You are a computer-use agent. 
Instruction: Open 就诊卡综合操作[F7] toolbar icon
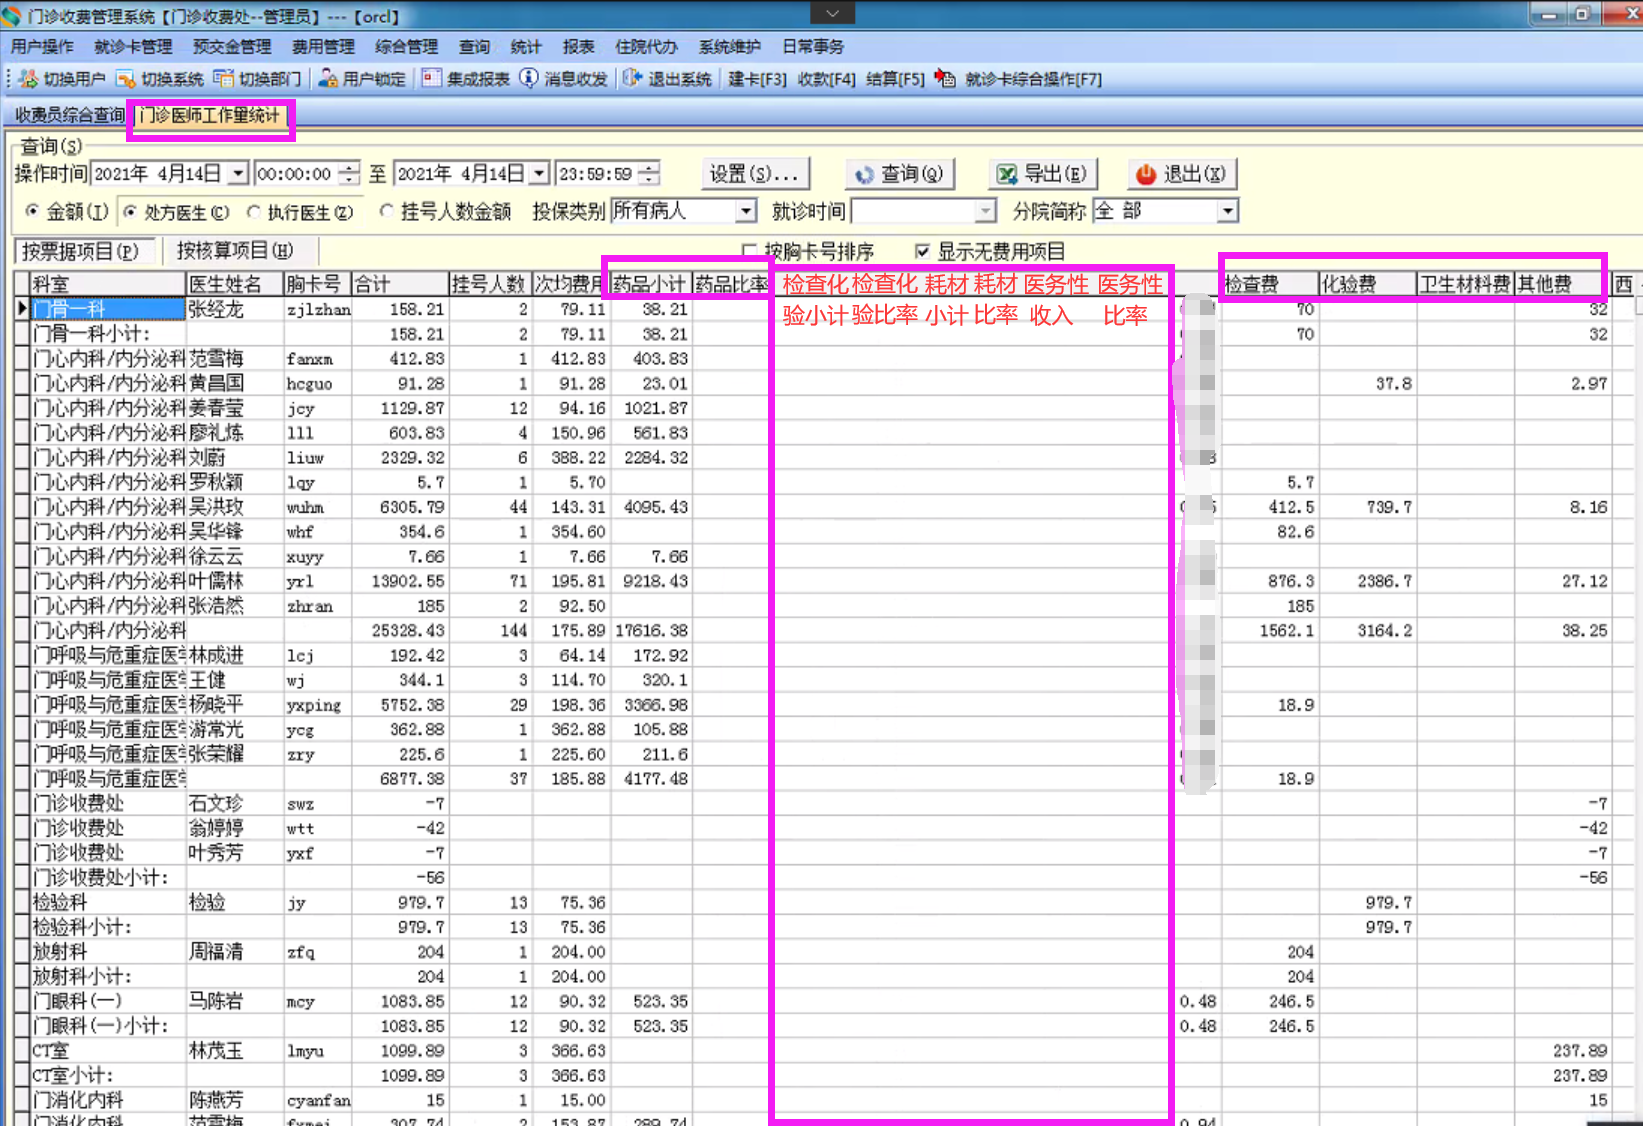[x=945, y=78]
